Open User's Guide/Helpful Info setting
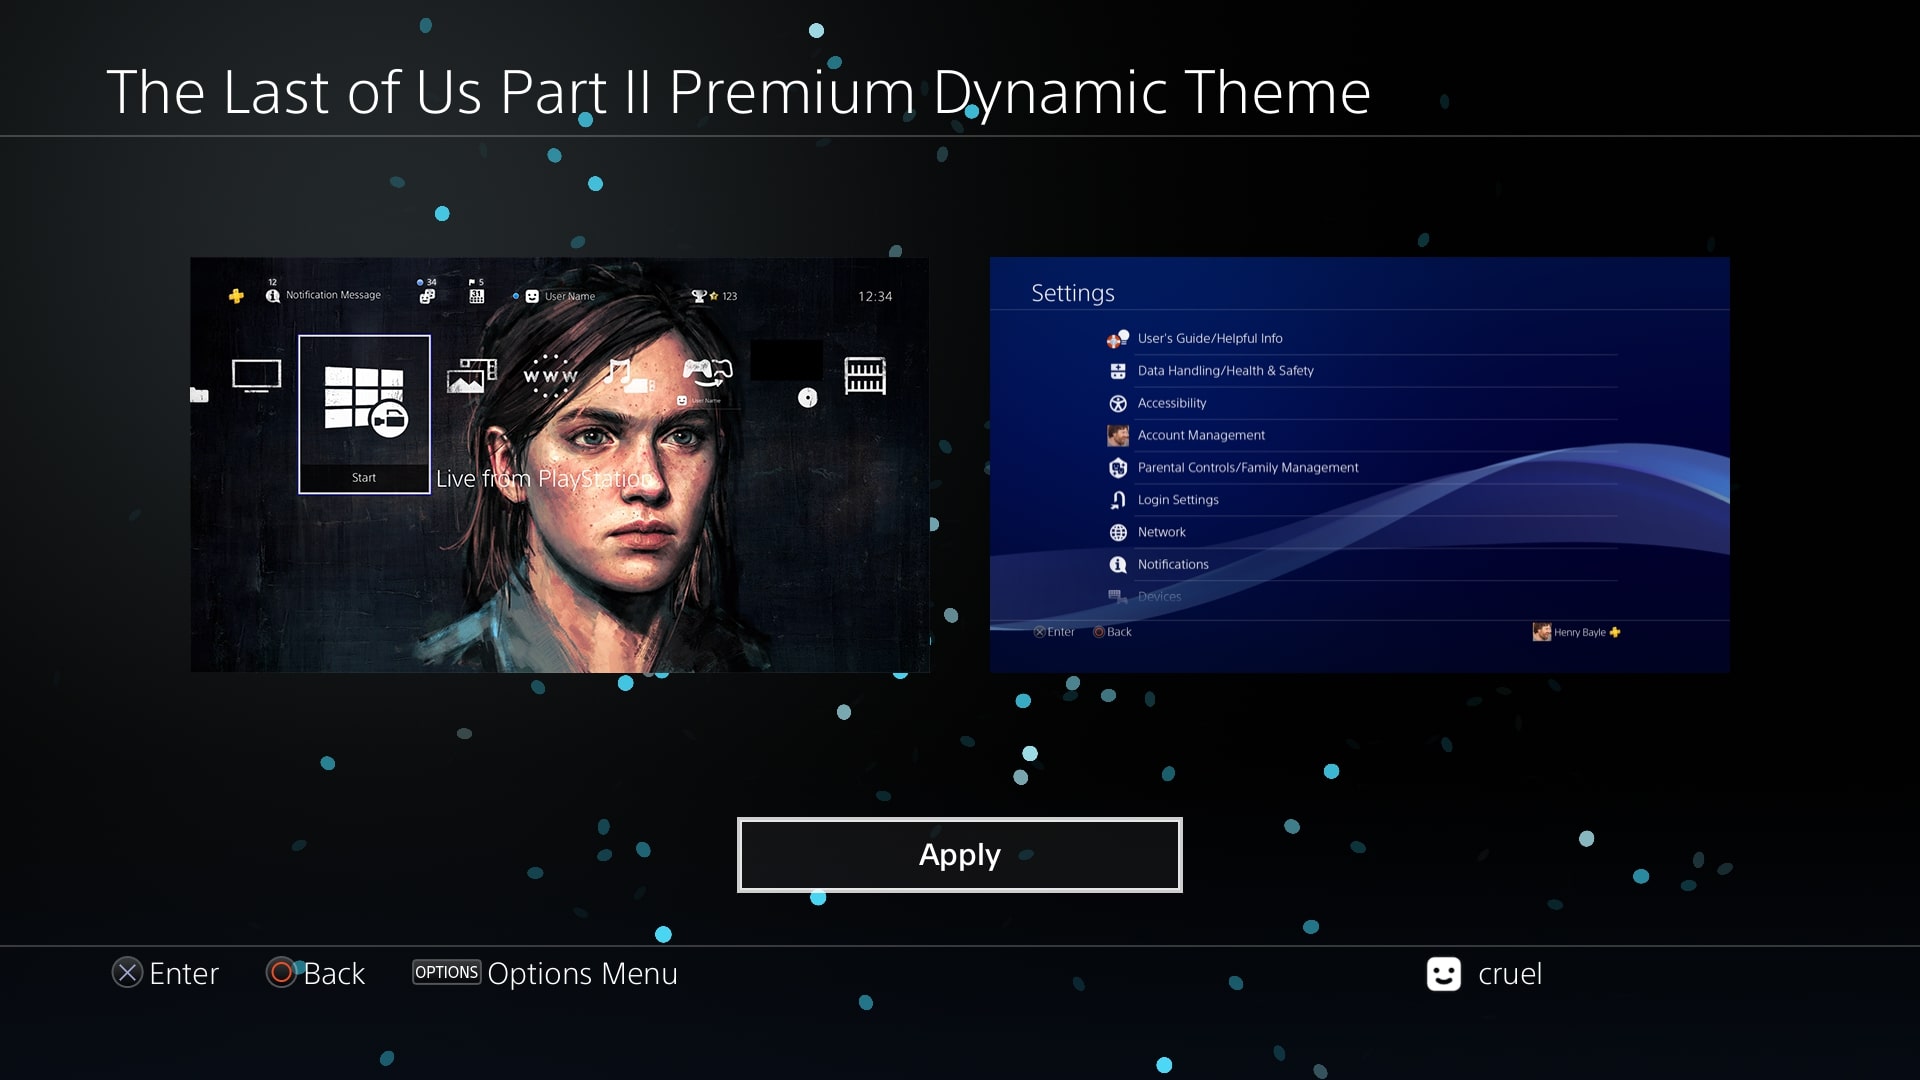Screen dimensions: 1920x1080 tap(1211, 338)
